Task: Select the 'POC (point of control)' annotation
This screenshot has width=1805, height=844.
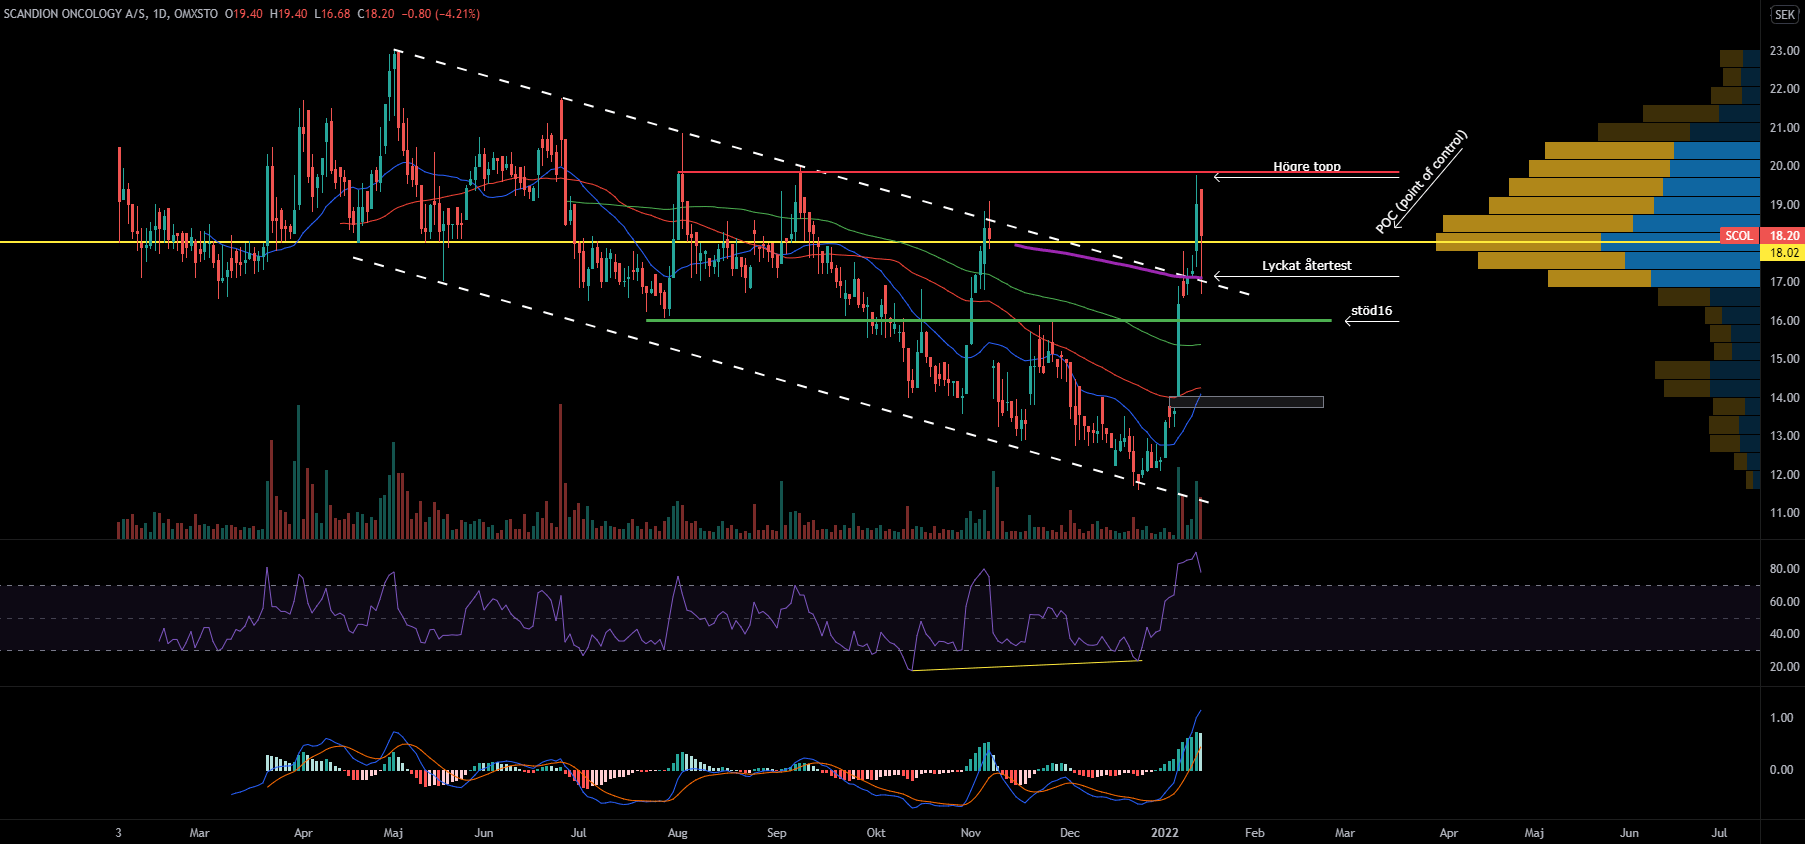Action: coord(1421,181)
